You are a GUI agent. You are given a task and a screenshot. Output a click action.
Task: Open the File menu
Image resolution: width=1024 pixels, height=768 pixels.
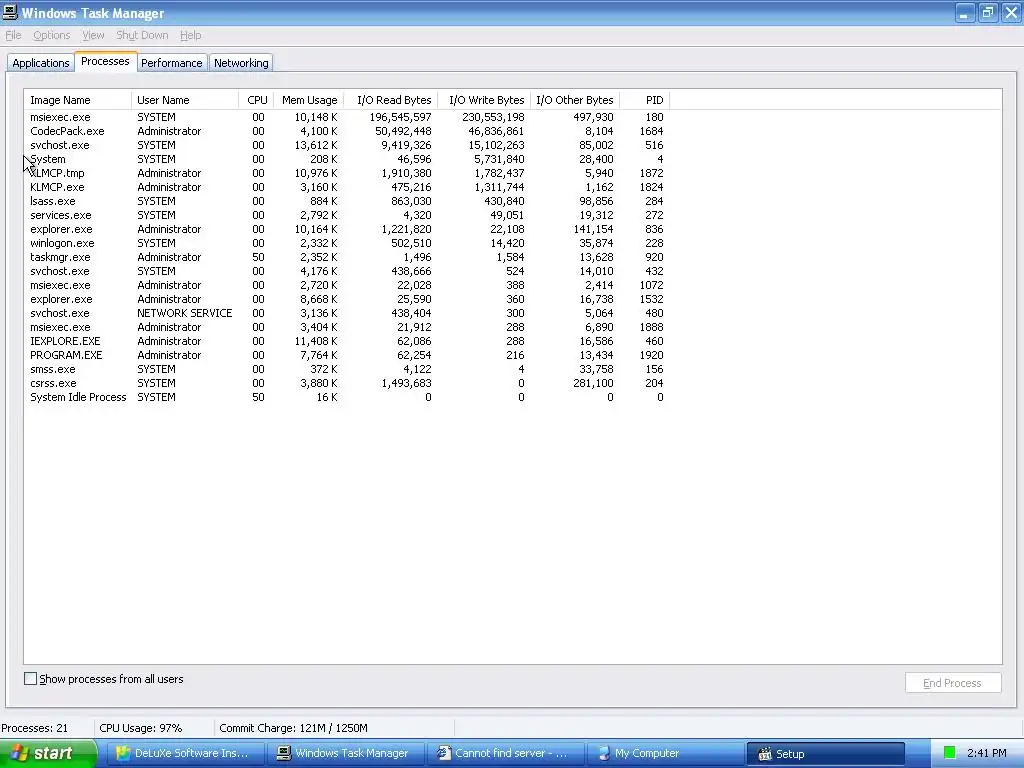(13, 35)
